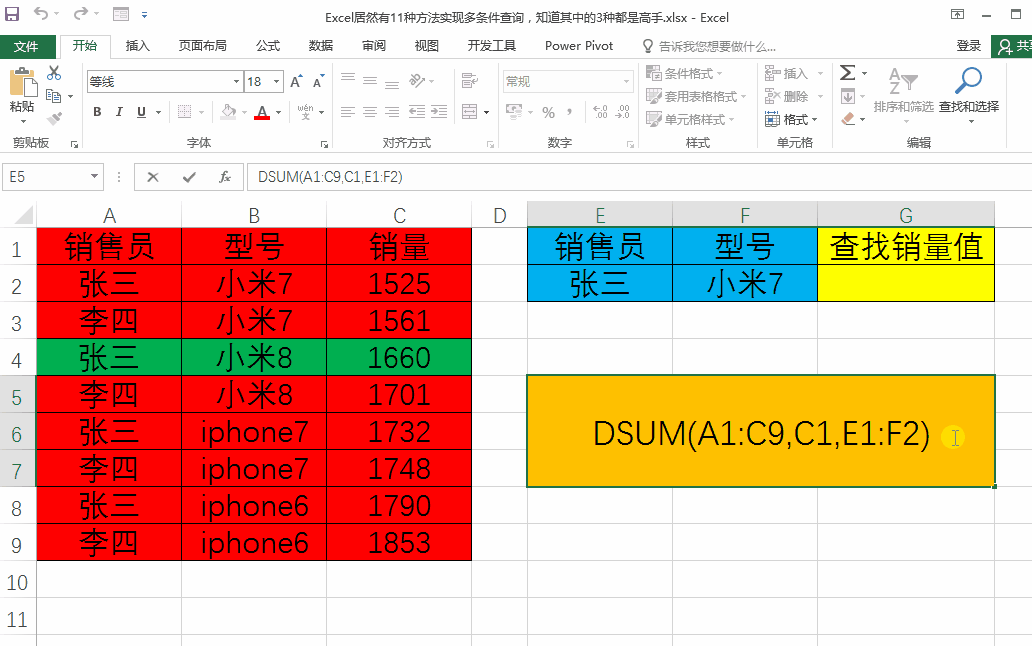Switch to the 公式 tab
The image size is (1032, 646).
pos(268,45)
